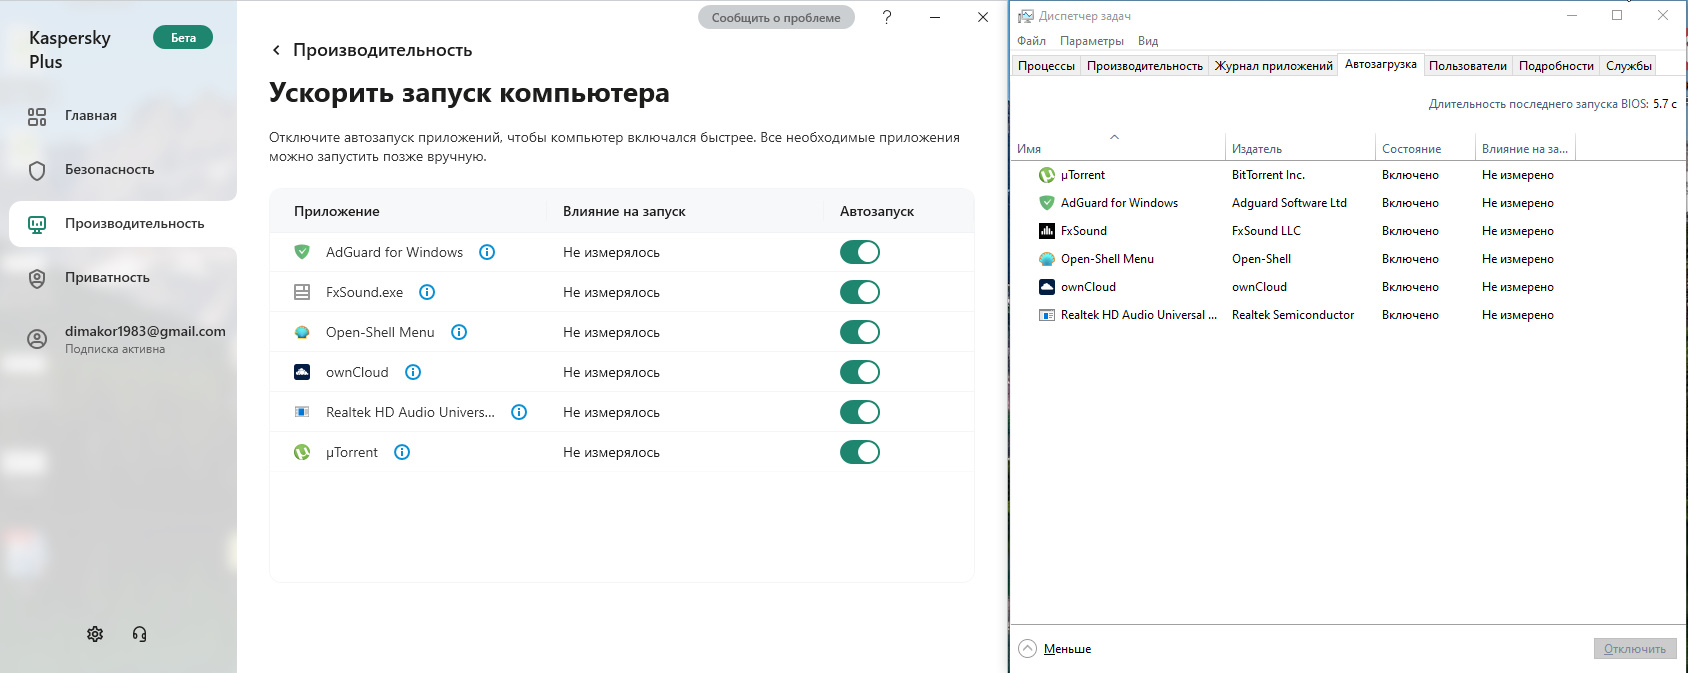Open the Параметры menu in Task Manager

1092,41
